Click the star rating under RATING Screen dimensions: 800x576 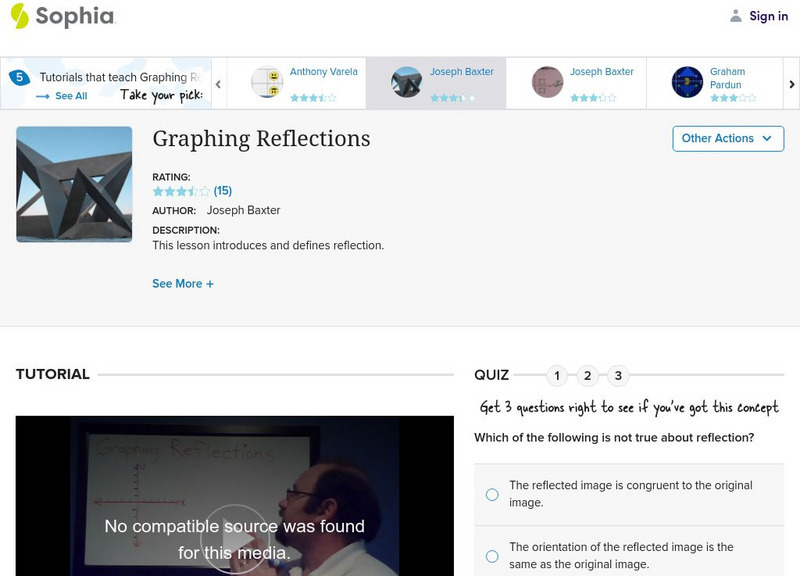point(181,191)
